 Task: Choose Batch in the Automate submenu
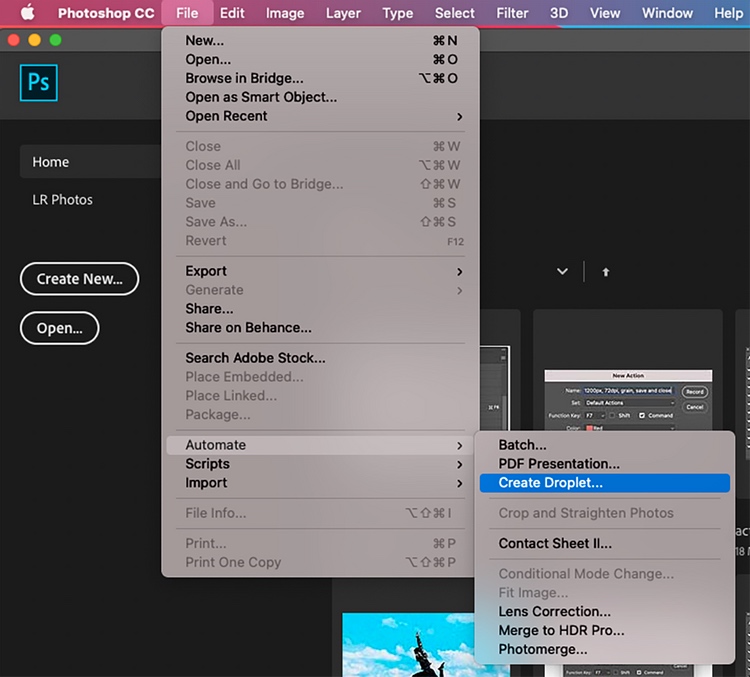pos(523,445)
